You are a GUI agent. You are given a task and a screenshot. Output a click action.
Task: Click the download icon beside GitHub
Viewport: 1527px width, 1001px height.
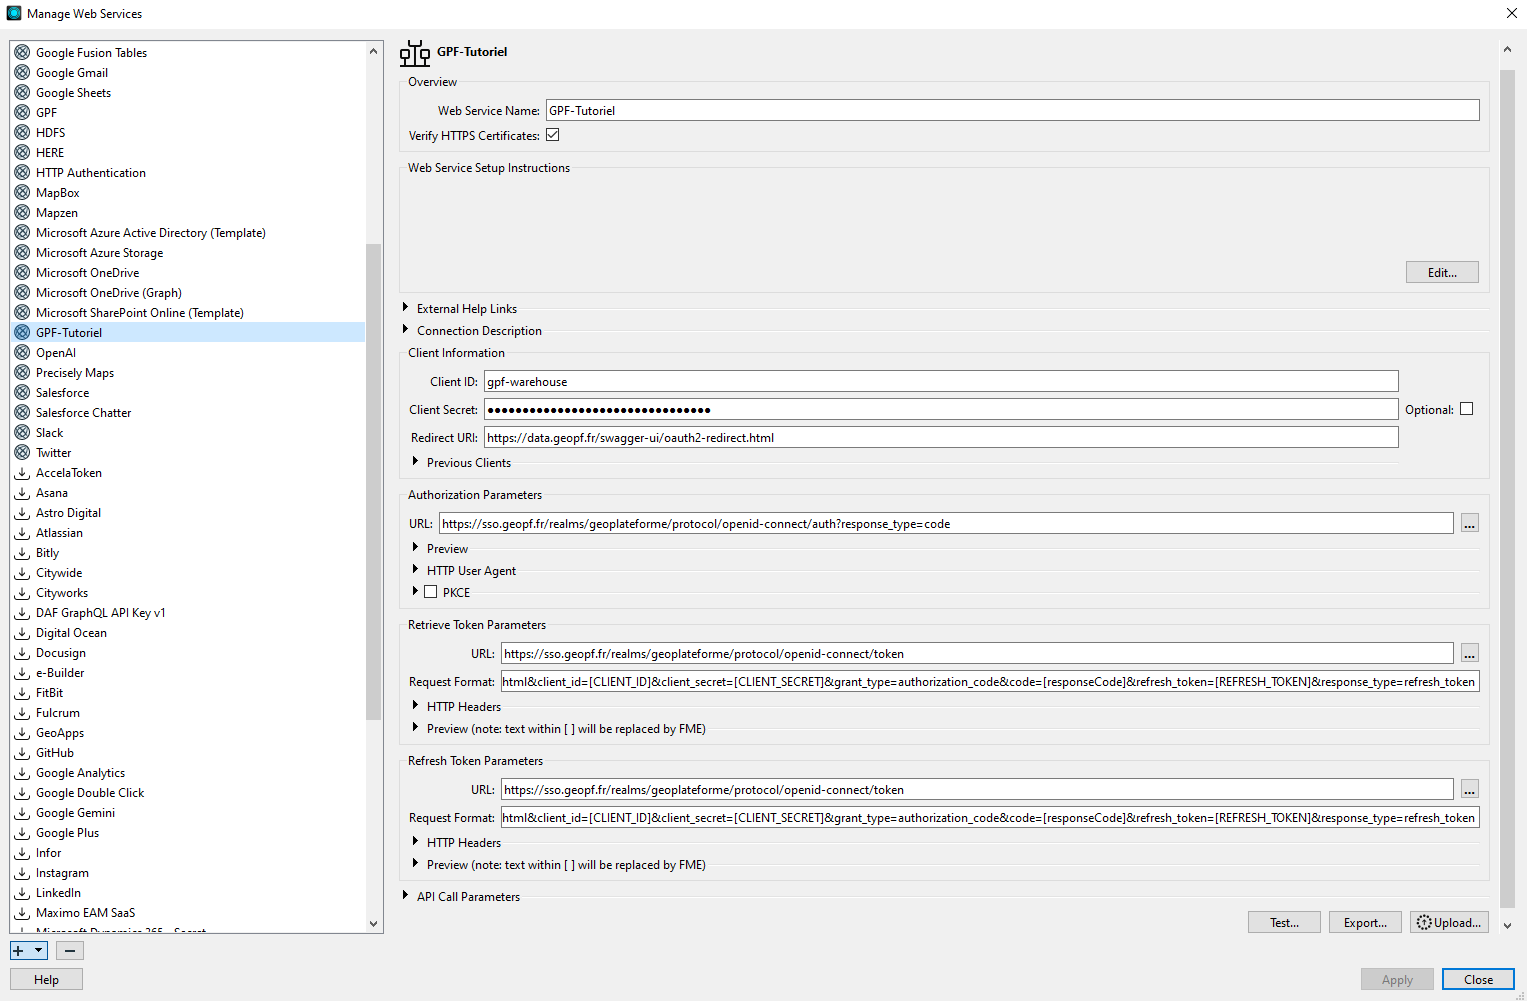pos(22,753)
